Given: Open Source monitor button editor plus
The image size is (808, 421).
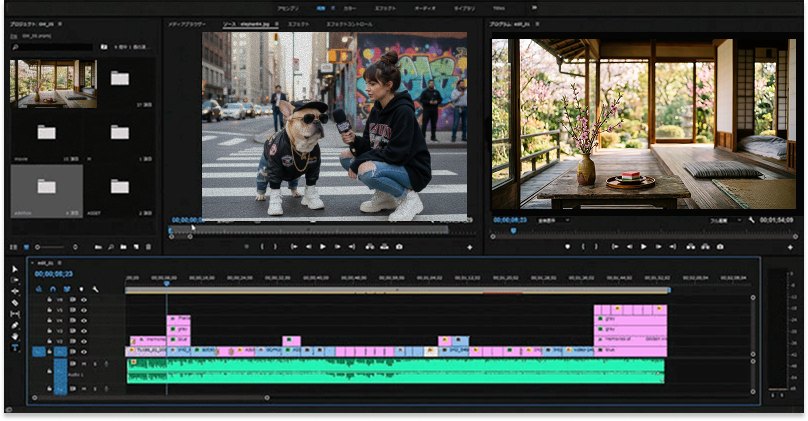Looking at the screenshot, I should point(469,247).
